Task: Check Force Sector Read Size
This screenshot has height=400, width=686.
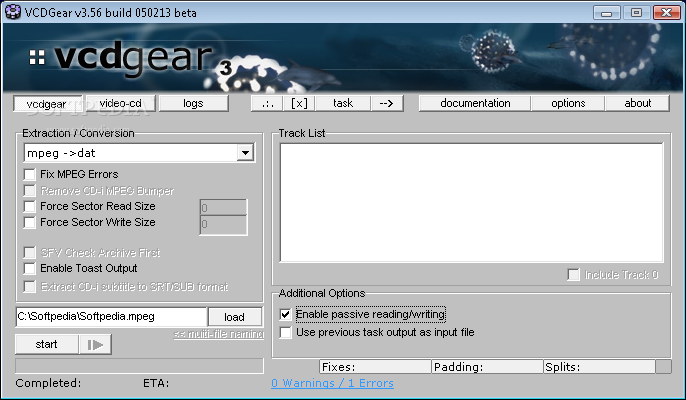Action: click(29, 206)
